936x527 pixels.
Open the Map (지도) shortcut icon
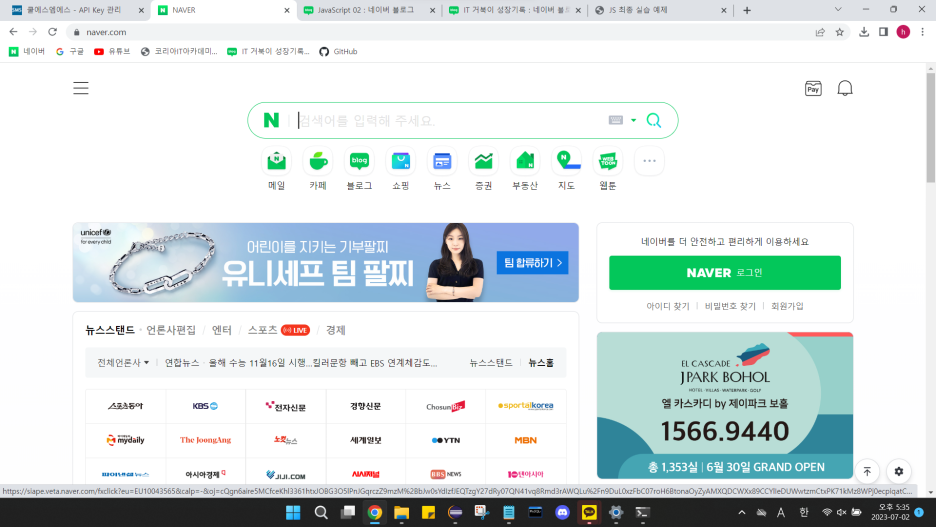pyautogui.click(x=566, y=161)
